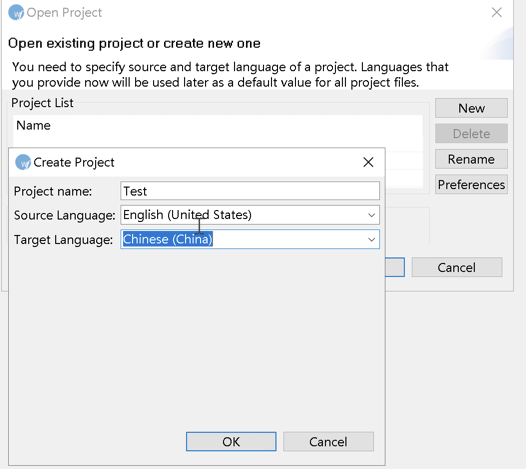Viewport: 526px width, 469px height.
Task: Confirm project creation with OK
Action: point(231,441)
